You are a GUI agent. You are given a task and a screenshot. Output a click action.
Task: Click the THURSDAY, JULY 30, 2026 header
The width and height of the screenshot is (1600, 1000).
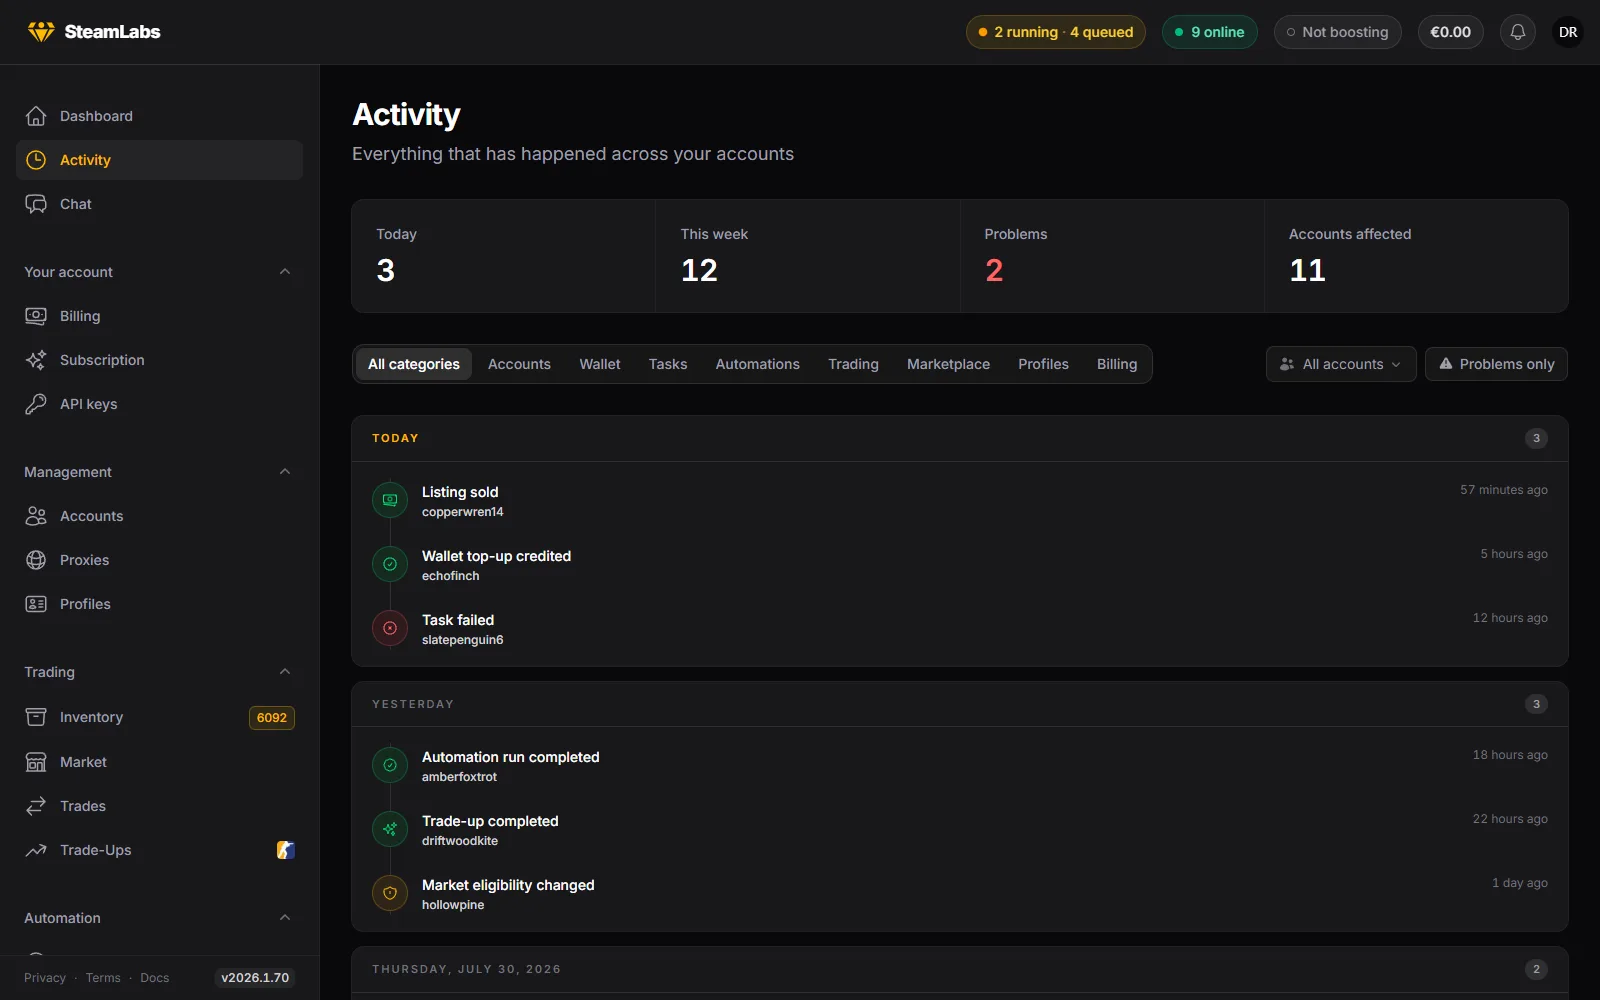click(x=467, y=969)
